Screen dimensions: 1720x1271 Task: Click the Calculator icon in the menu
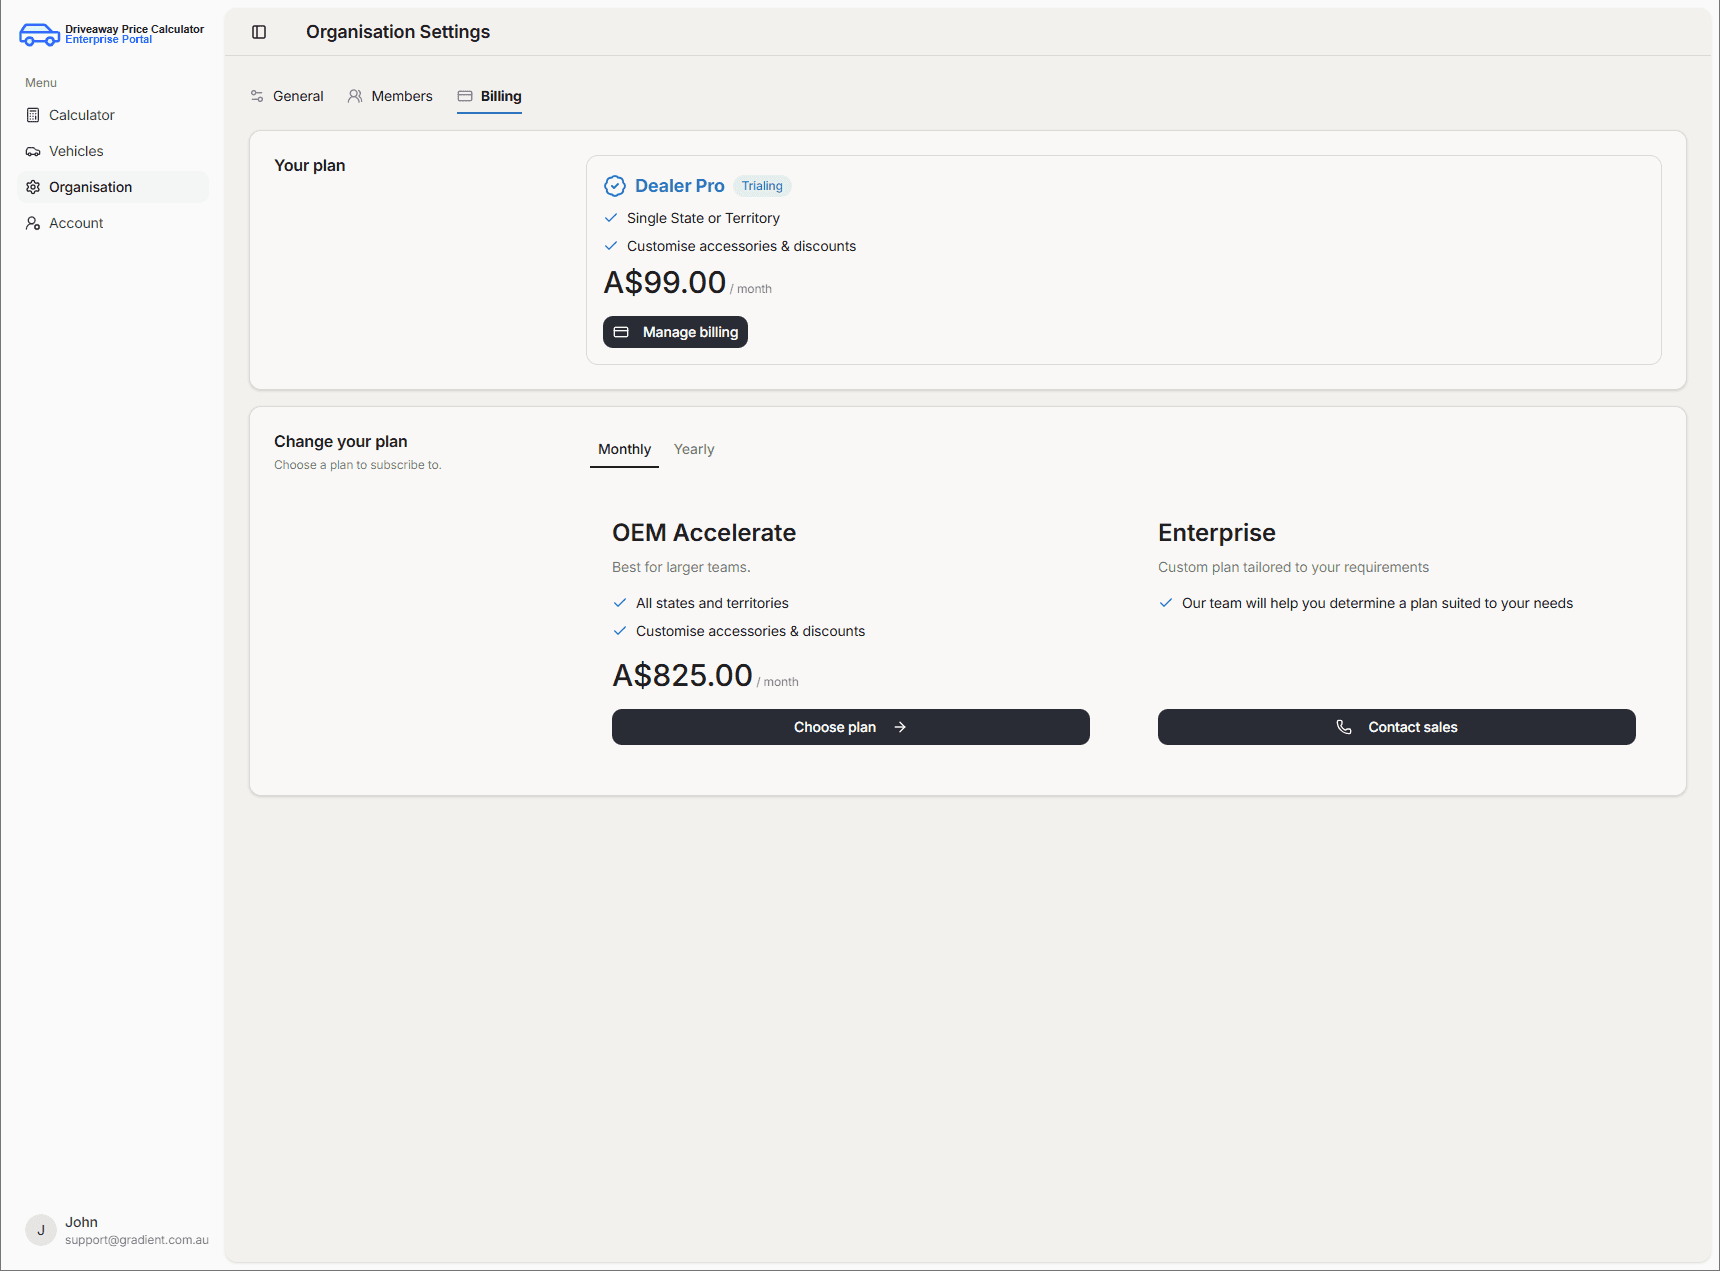point(33,115)
